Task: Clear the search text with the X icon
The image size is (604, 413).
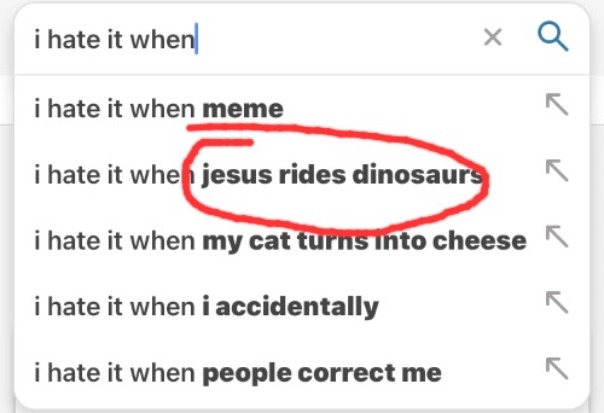Action: click(x=493, y=37)
